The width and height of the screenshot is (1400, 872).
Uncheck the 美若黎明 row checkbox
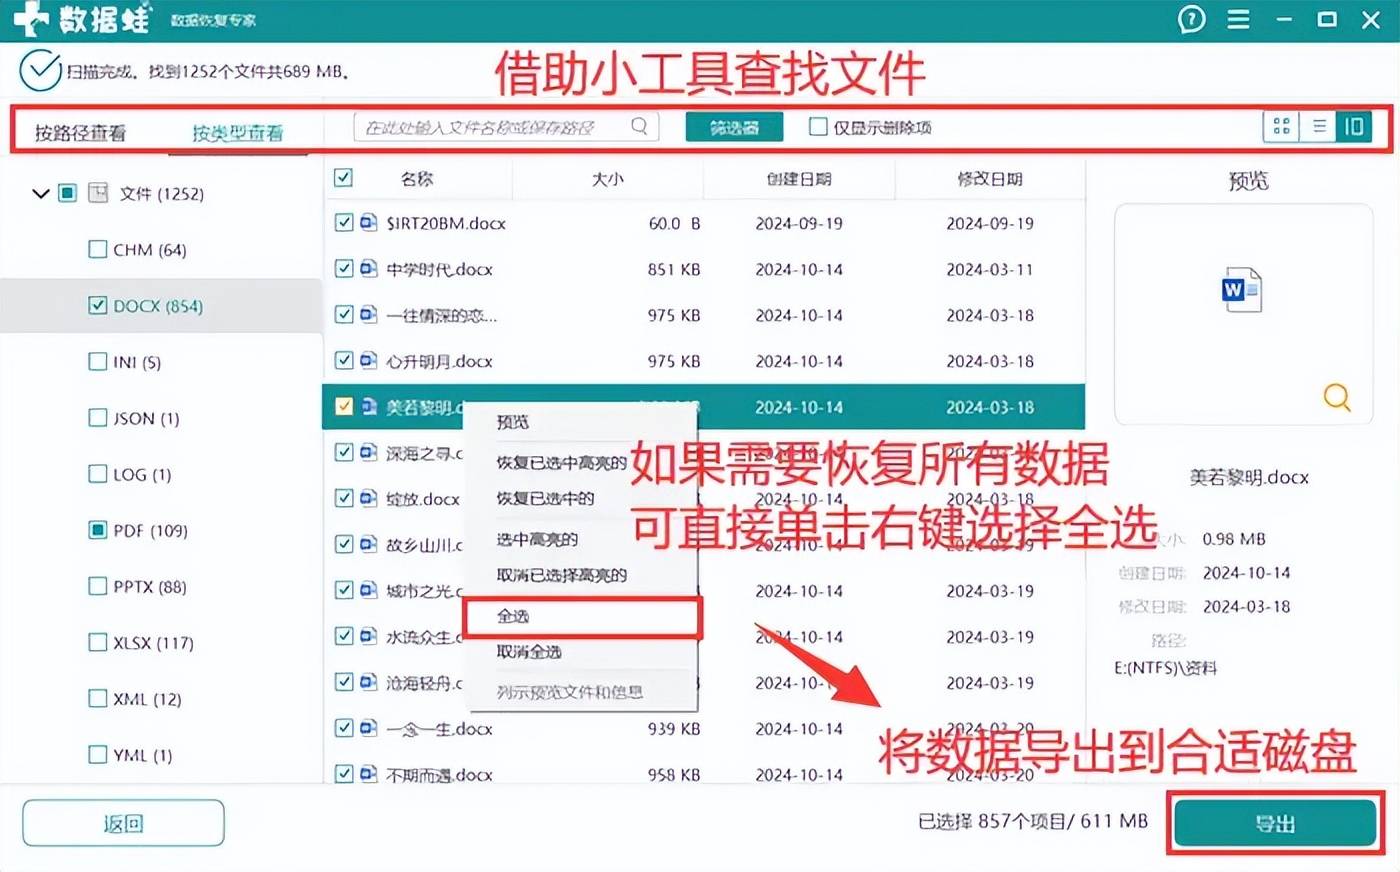343,407
